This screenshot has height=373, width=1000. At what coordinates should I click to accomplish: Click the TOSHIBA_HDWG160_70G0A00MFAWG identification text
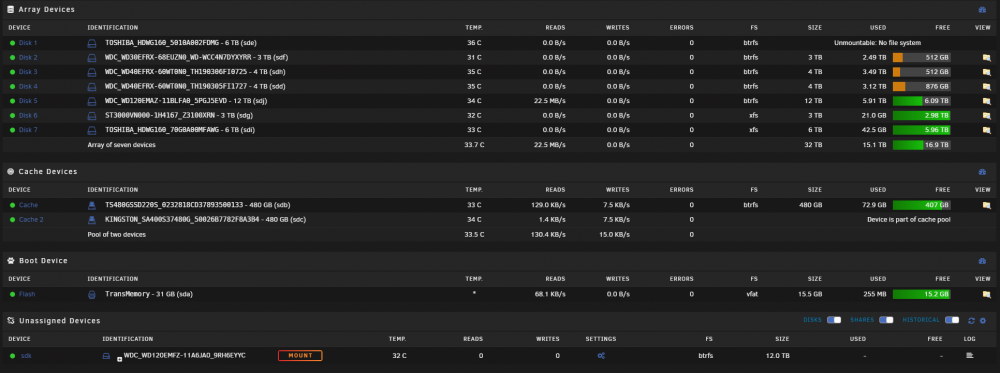tap(181, 130)
